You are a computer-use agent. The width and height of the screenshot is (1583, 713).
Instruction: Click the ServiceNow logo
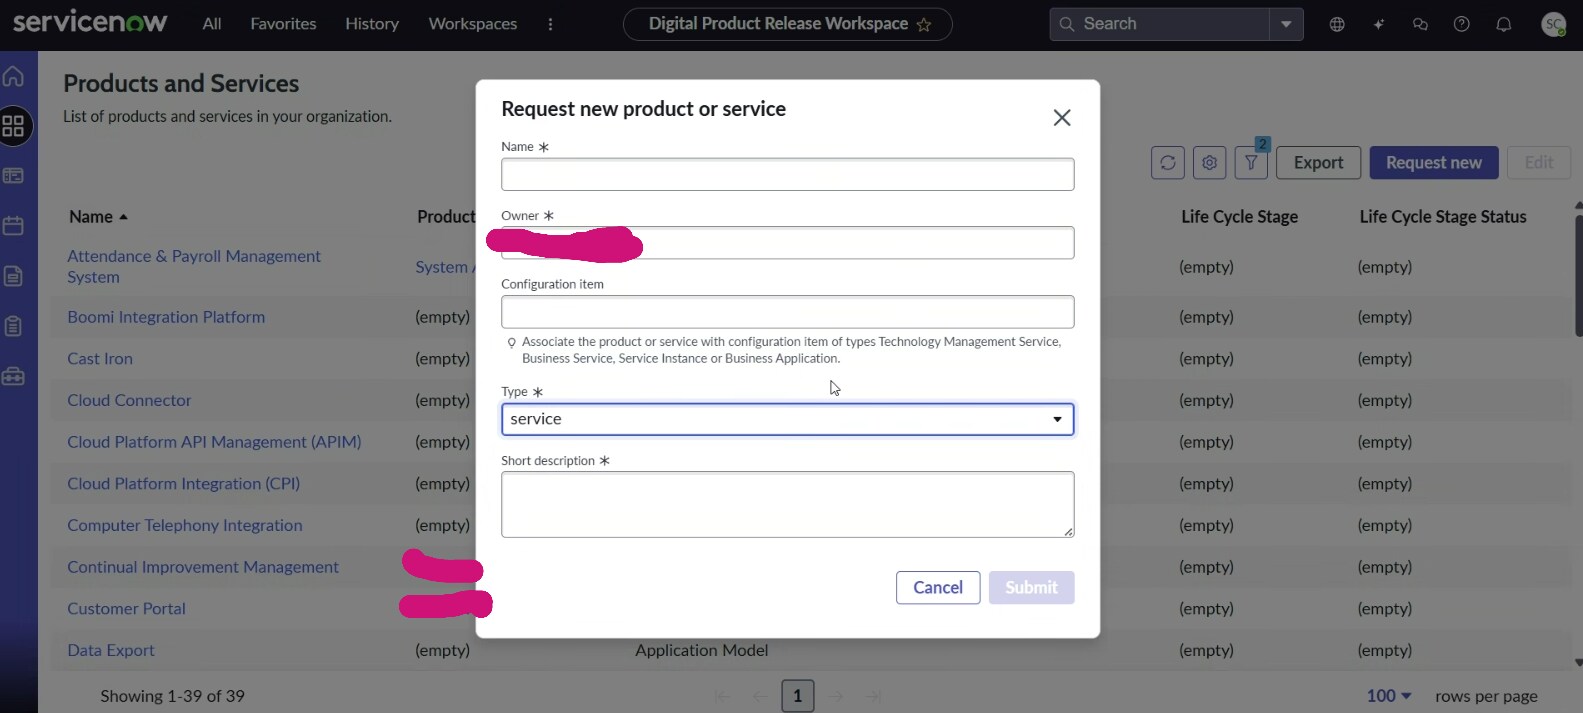click(90, 22)
